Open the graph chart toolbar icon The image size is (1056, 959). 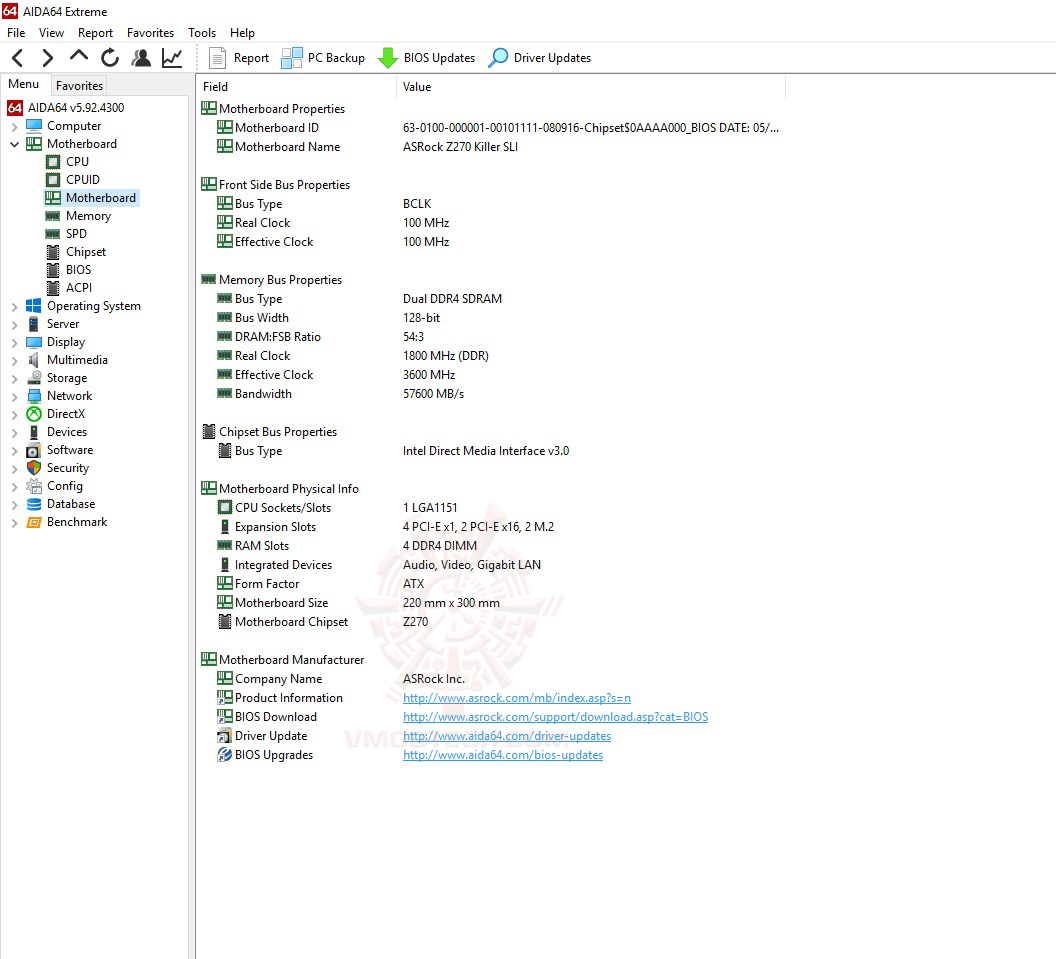pyautogui.click(x=172, y=58)
